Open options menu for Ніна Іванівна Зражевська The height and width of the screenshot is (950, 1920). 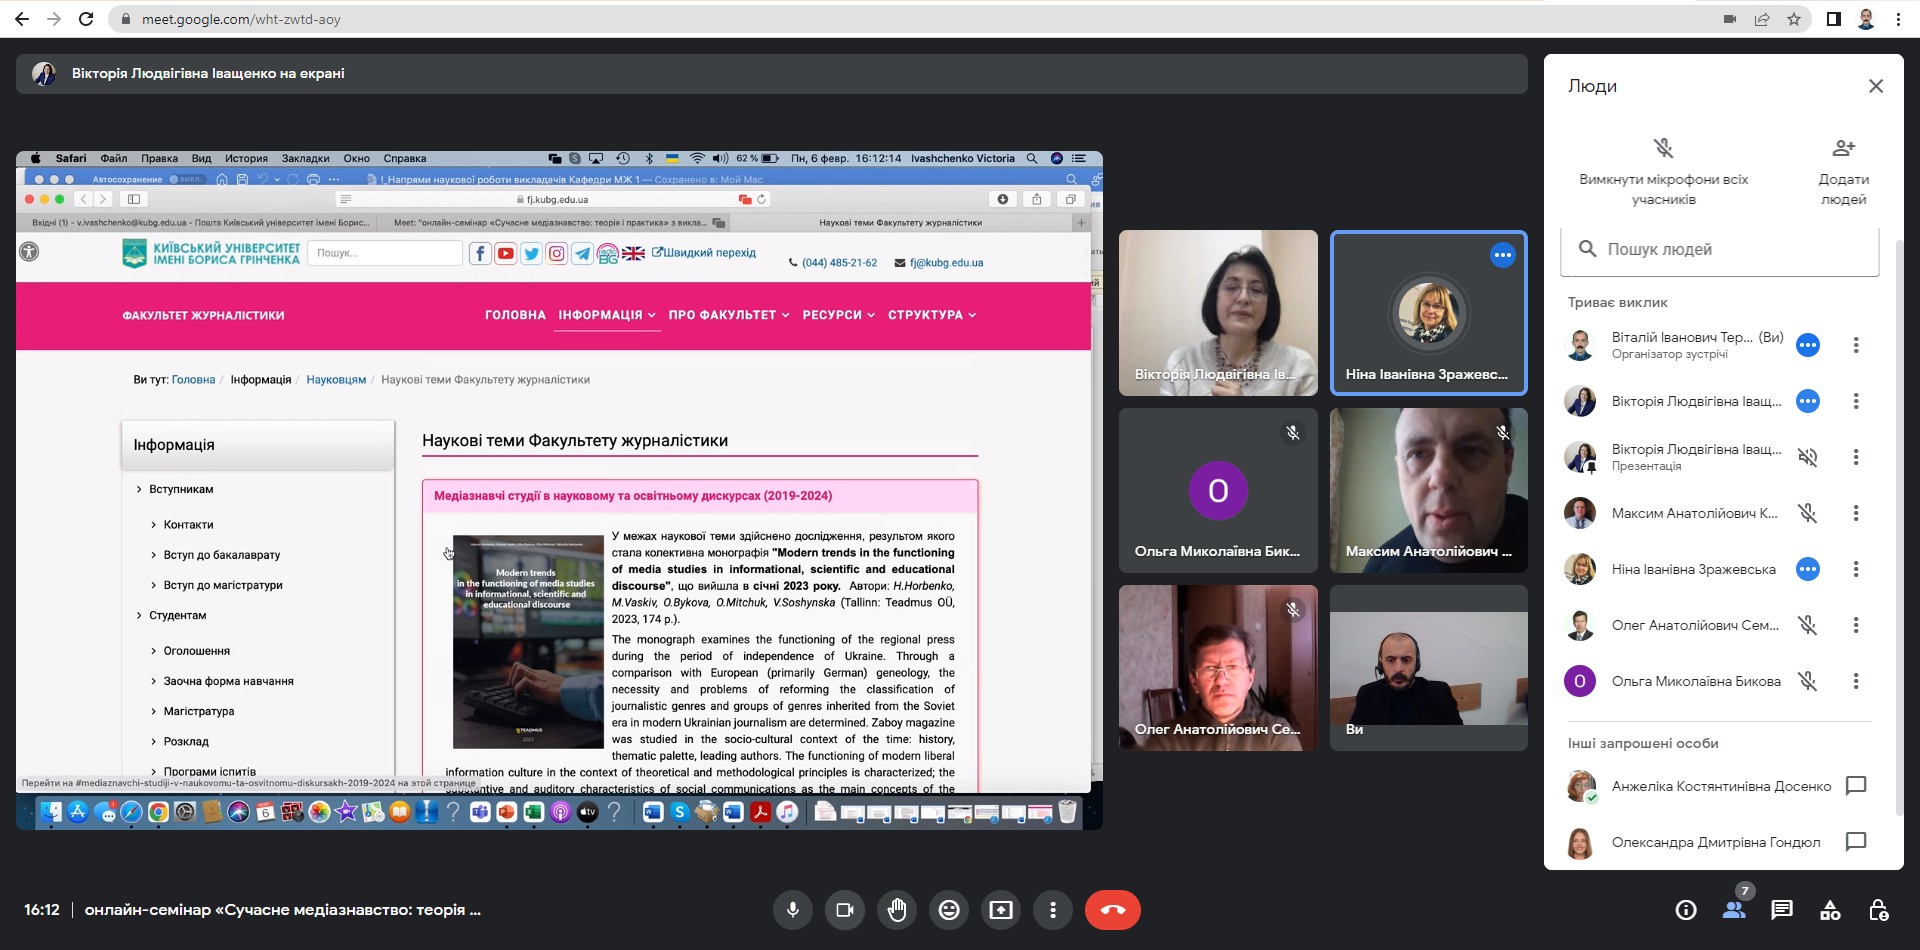1856,569
